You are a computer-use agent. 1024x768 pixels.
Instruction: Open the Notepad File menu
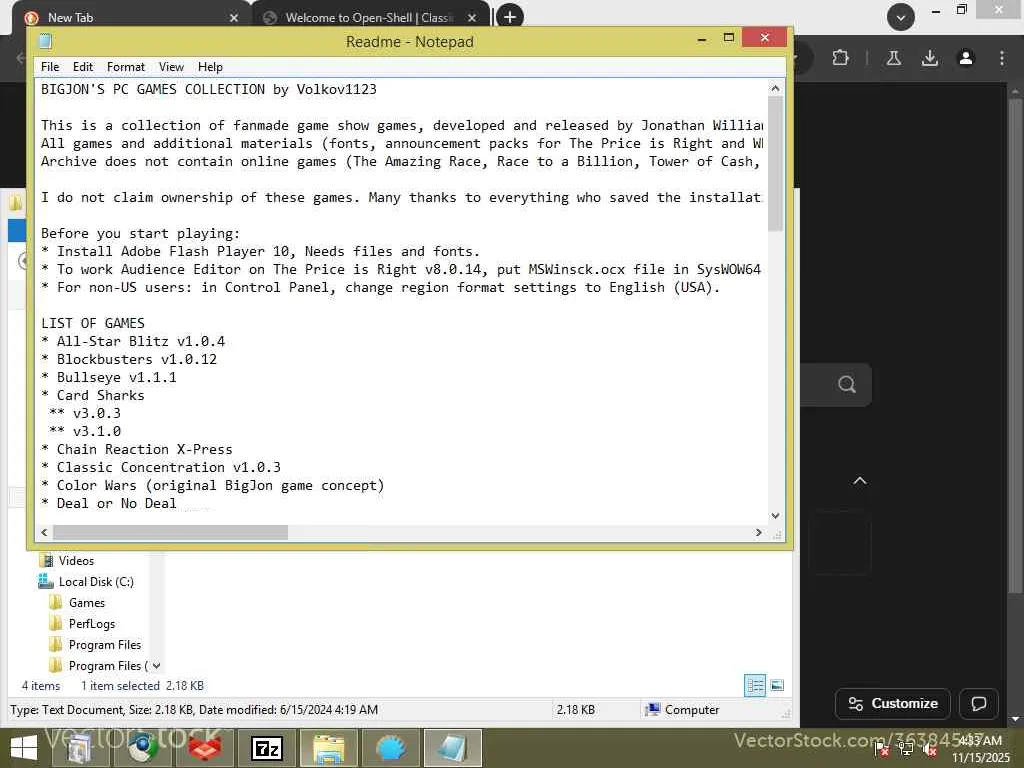50,67
